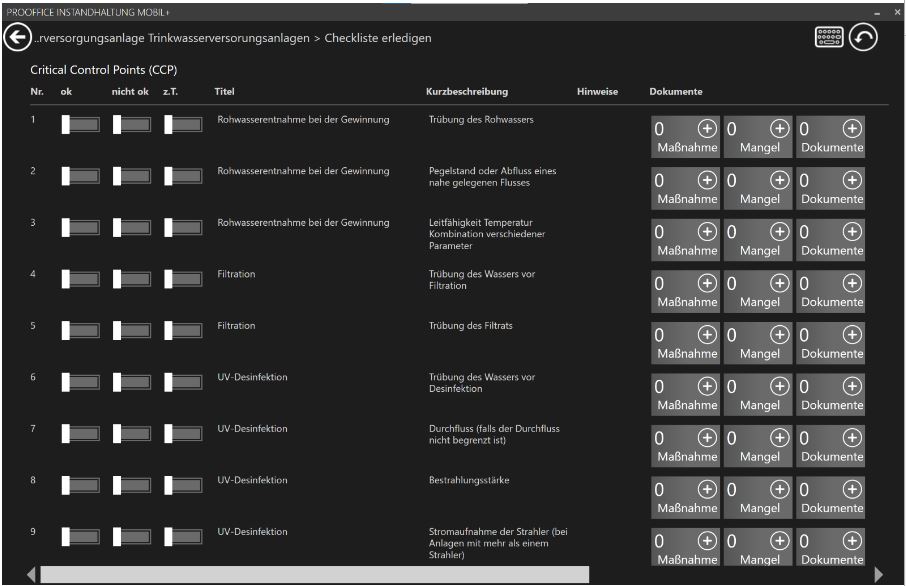Toggle ok switch for row 1
906x586 pixels.
(80, 125)
